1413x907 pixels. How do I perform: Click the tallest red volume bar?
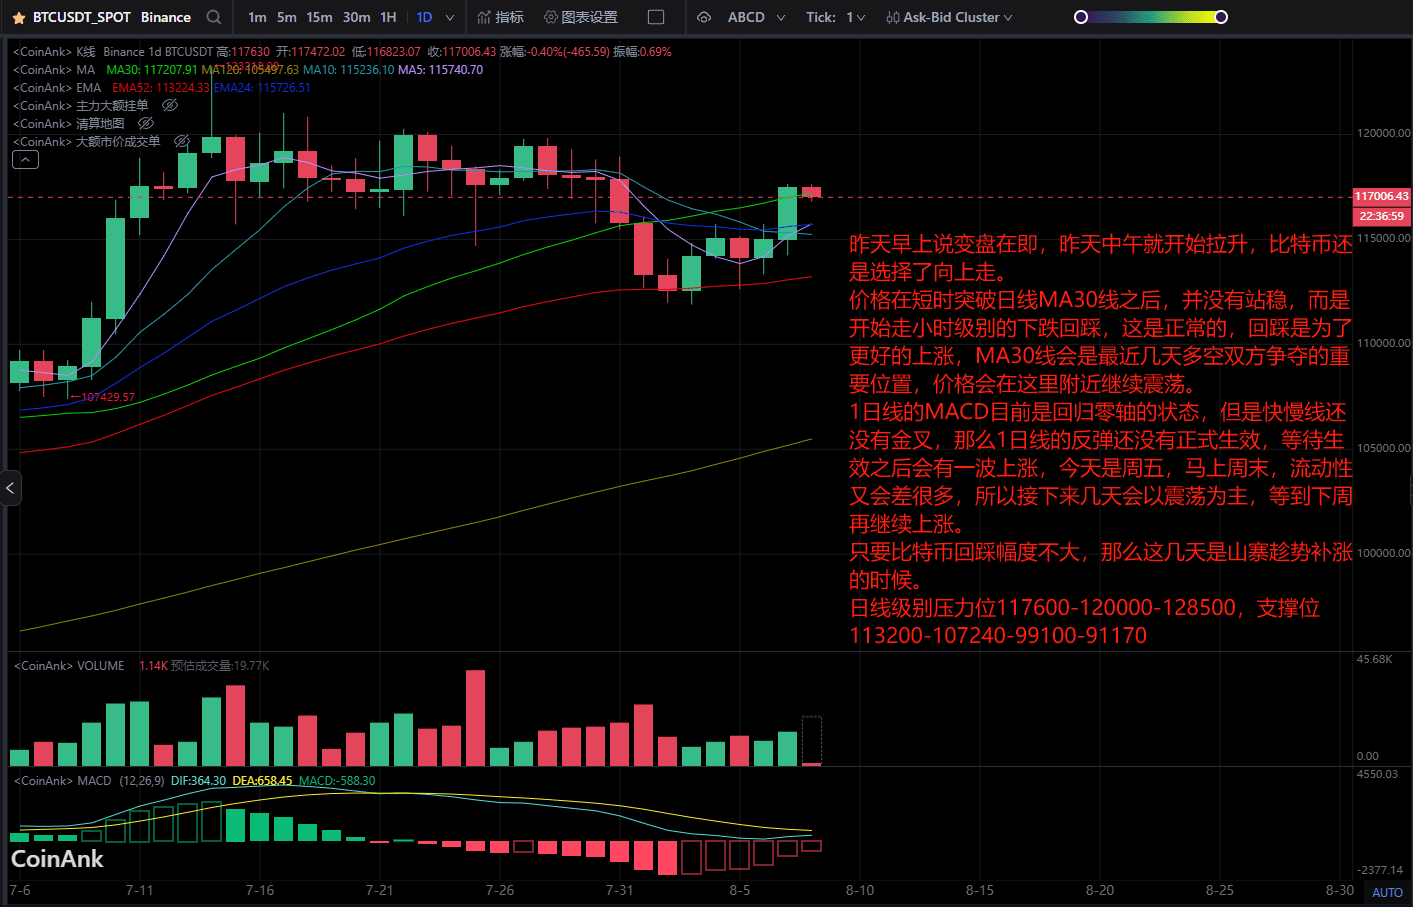(x=476, y=718)
